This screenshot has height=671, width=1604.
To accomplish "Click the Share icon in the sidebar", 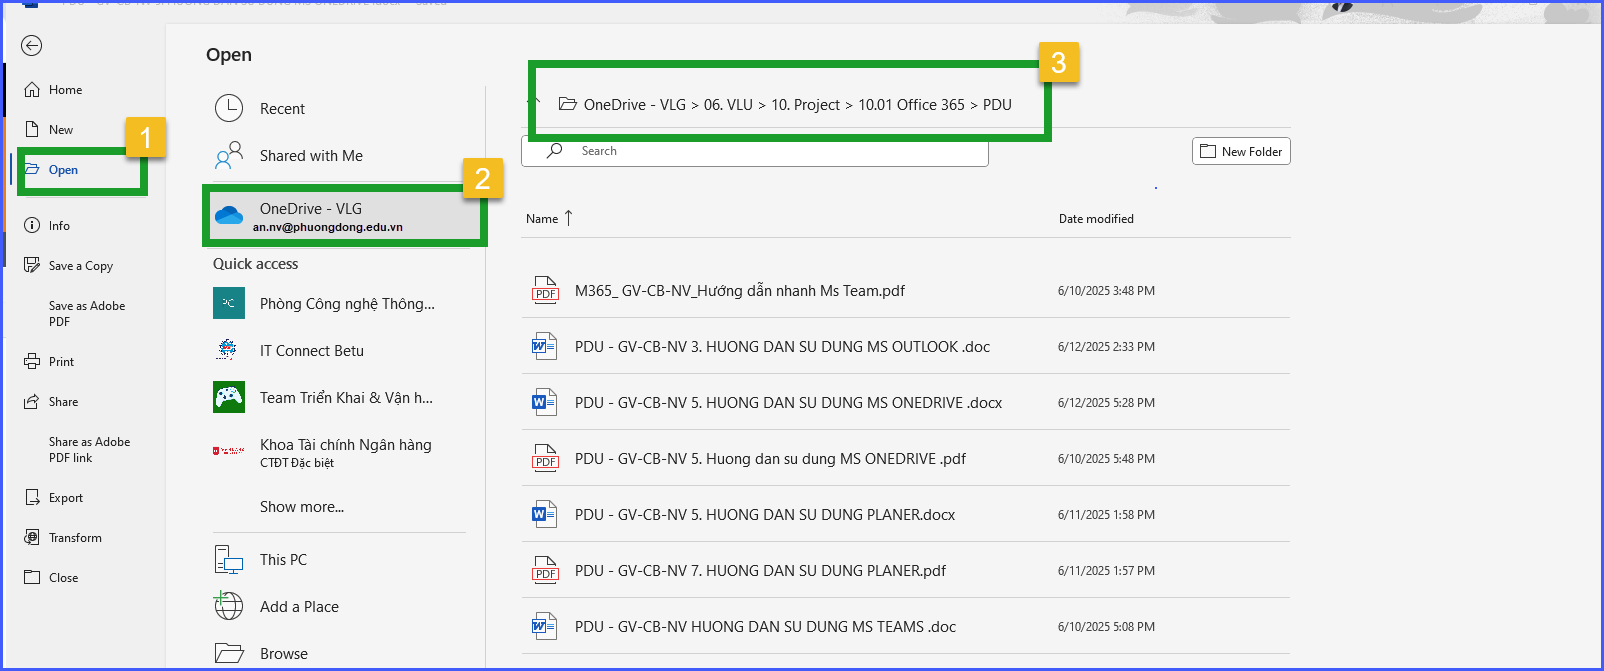I will (32, 401).
